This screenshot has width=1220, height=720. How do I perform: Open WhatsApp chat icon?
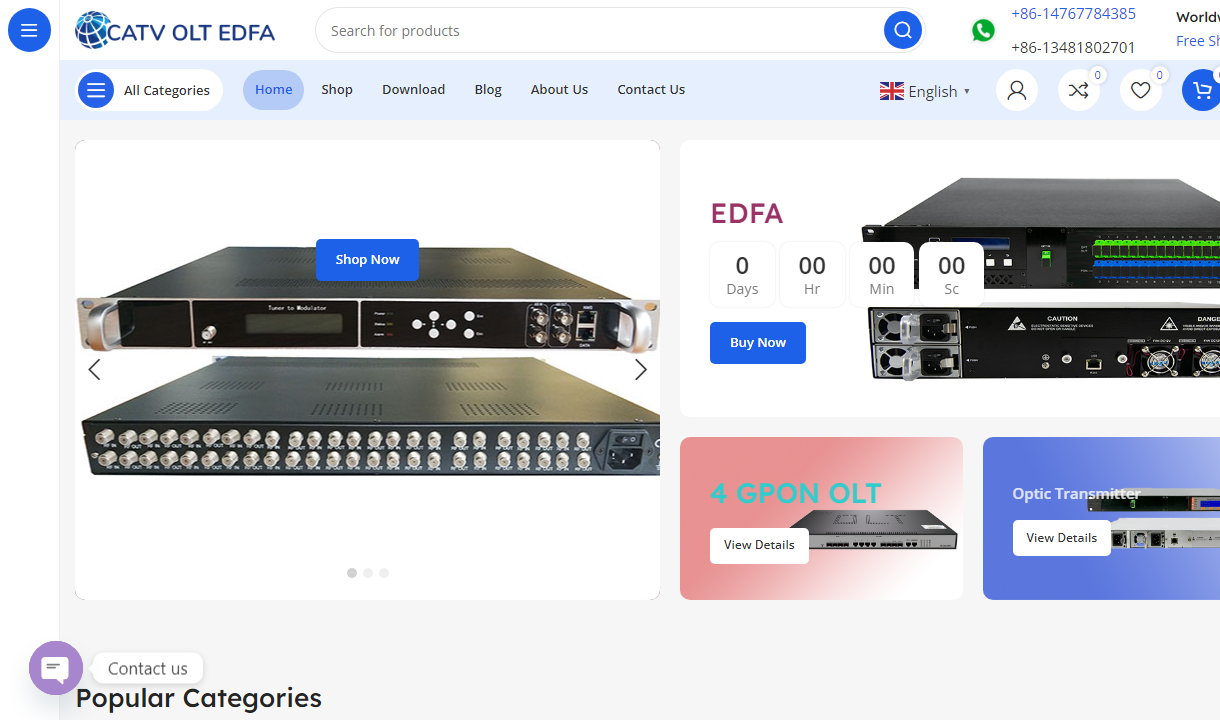983,31
